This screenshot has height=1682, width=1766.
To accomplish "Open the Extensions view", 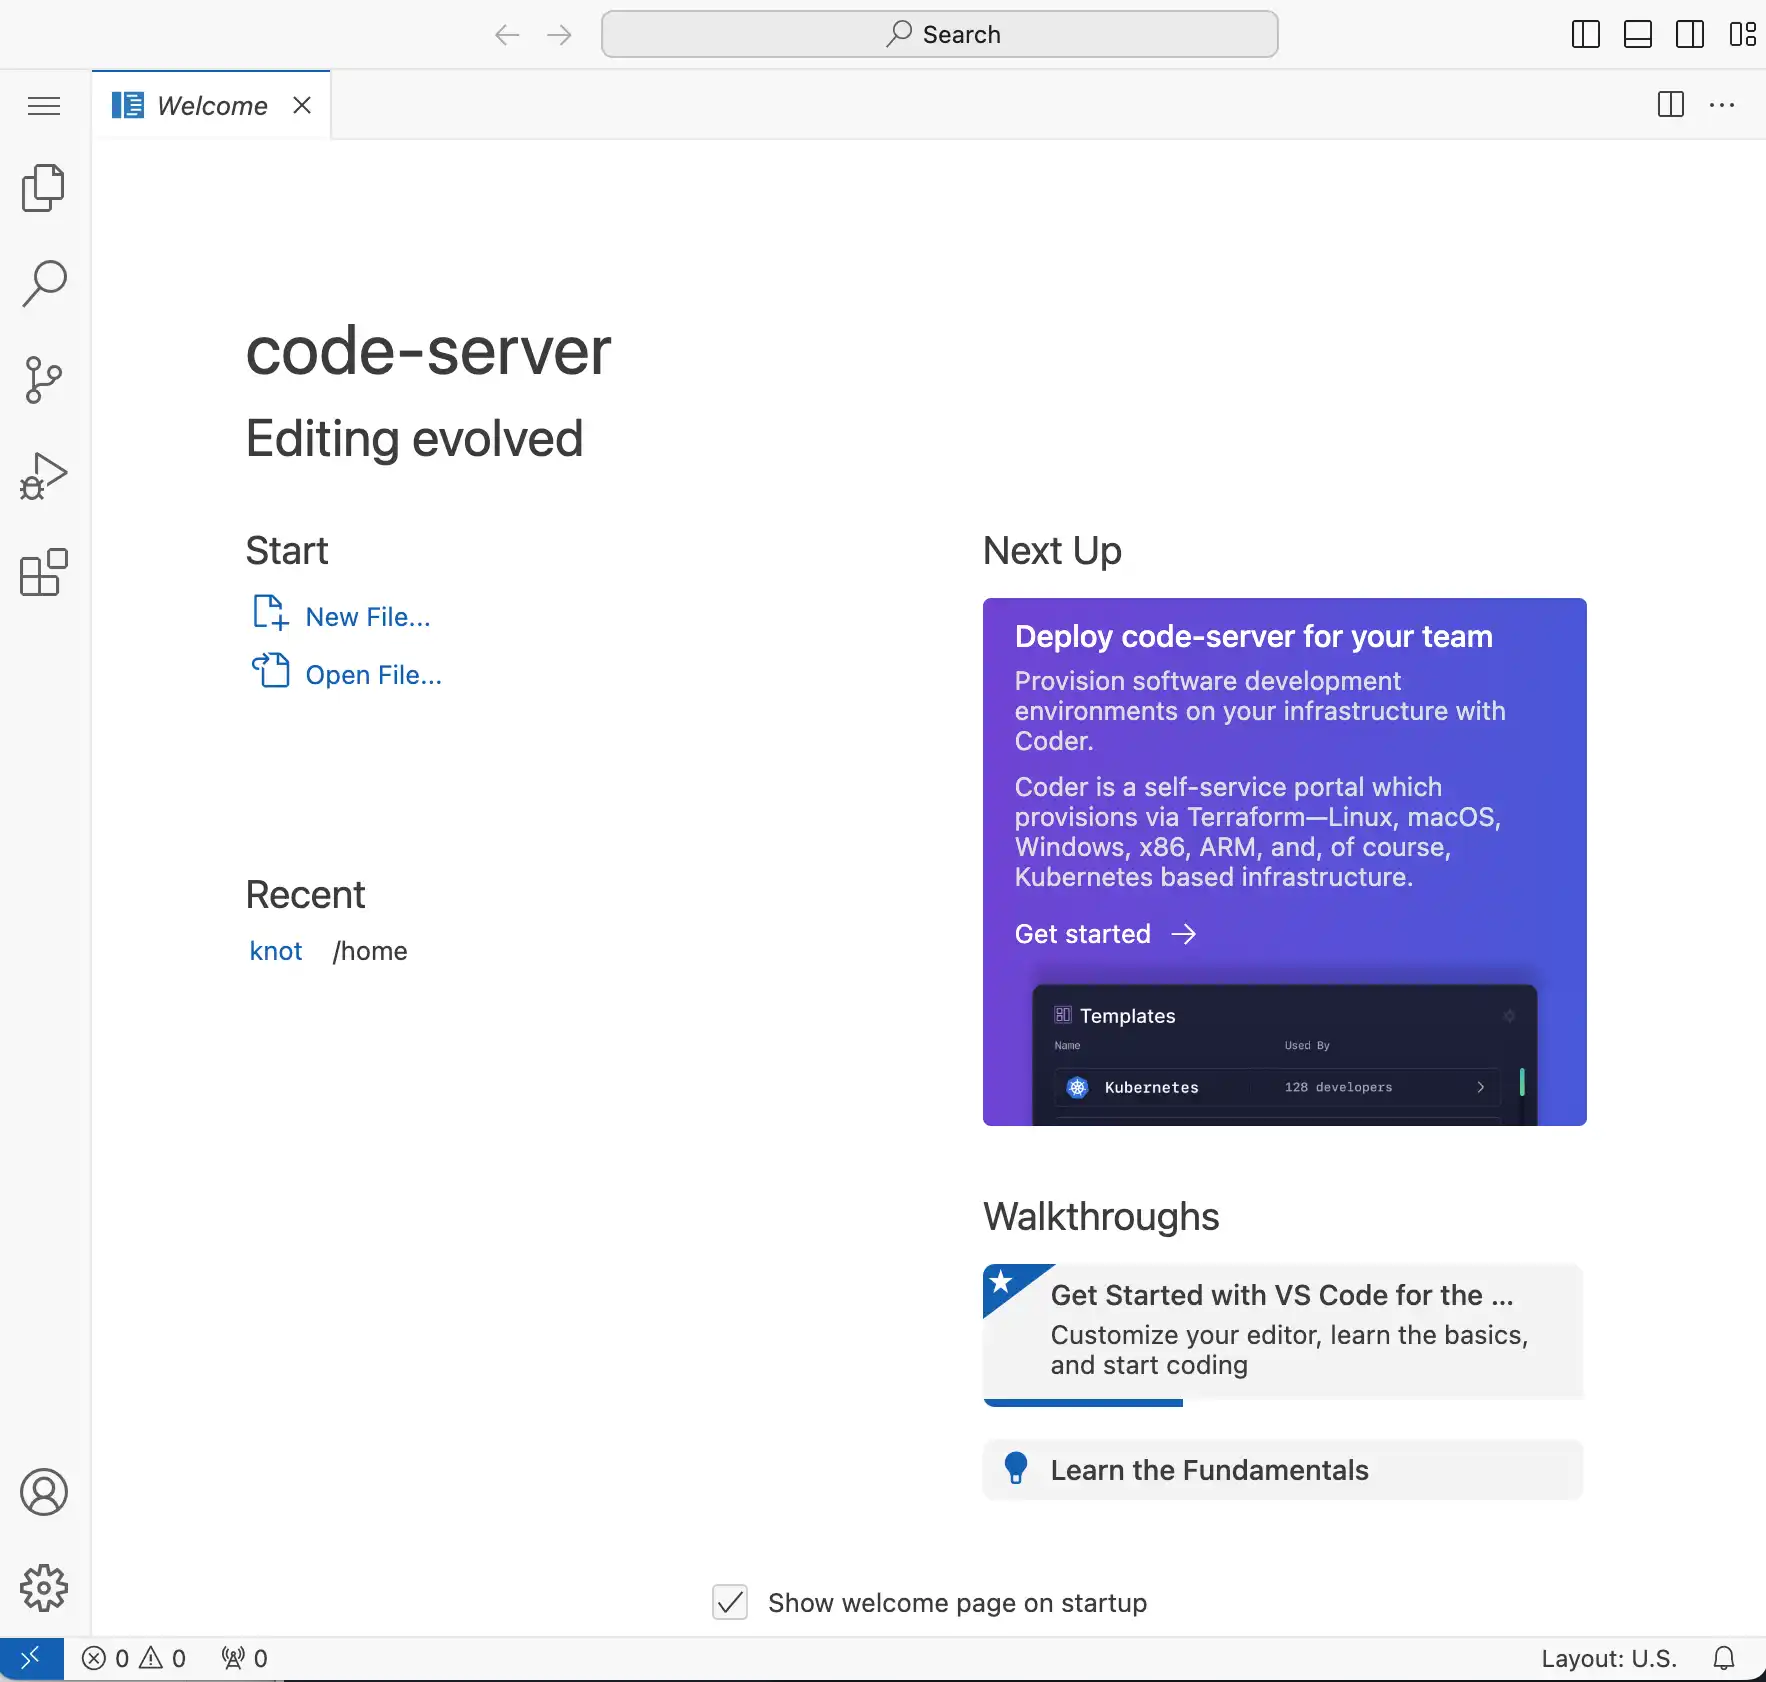I will coord(44,572).
